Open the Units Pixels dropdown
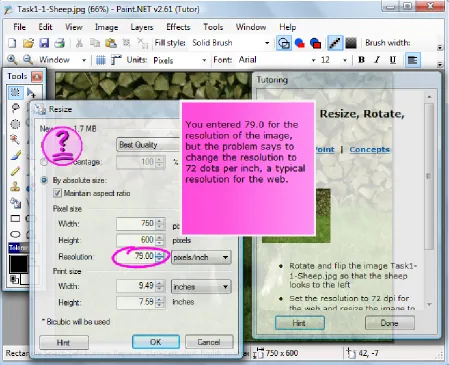The width and height of the screenshot is (449, 365). tap(204, 60)
